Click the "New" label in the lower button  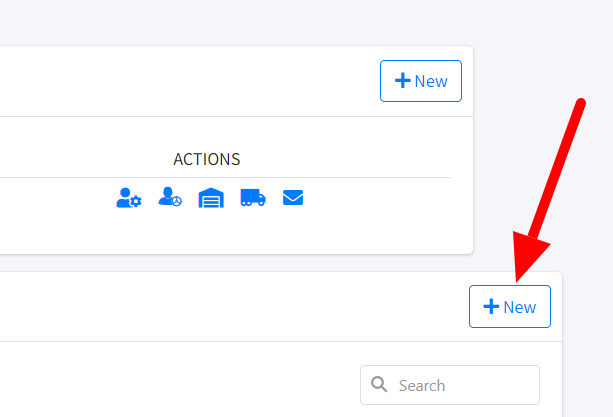click(x=520, y=307)
